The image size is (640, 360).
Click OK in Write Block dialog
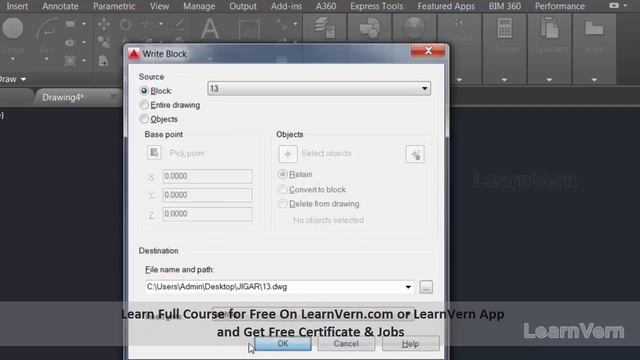(x=283, y=344)
